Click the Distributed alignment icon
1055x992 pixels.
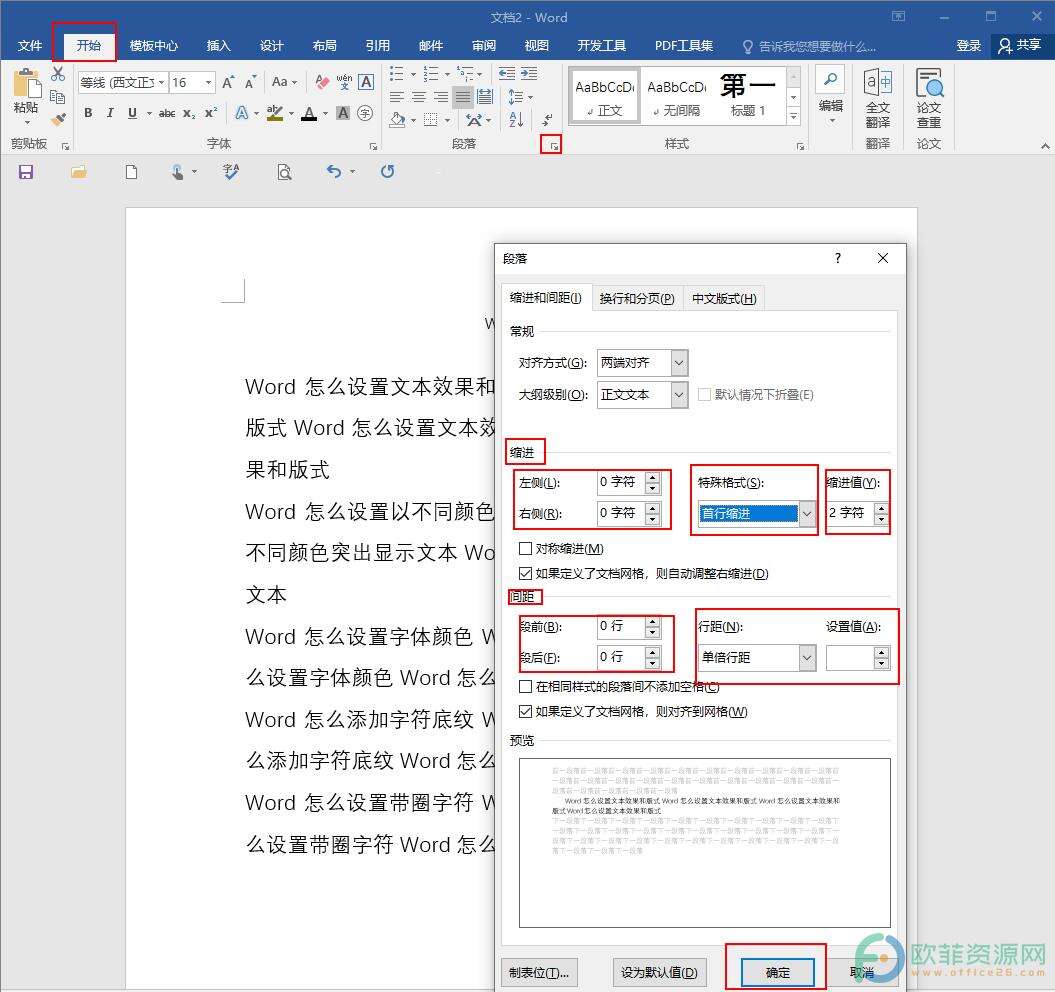(x=484, y=97)
